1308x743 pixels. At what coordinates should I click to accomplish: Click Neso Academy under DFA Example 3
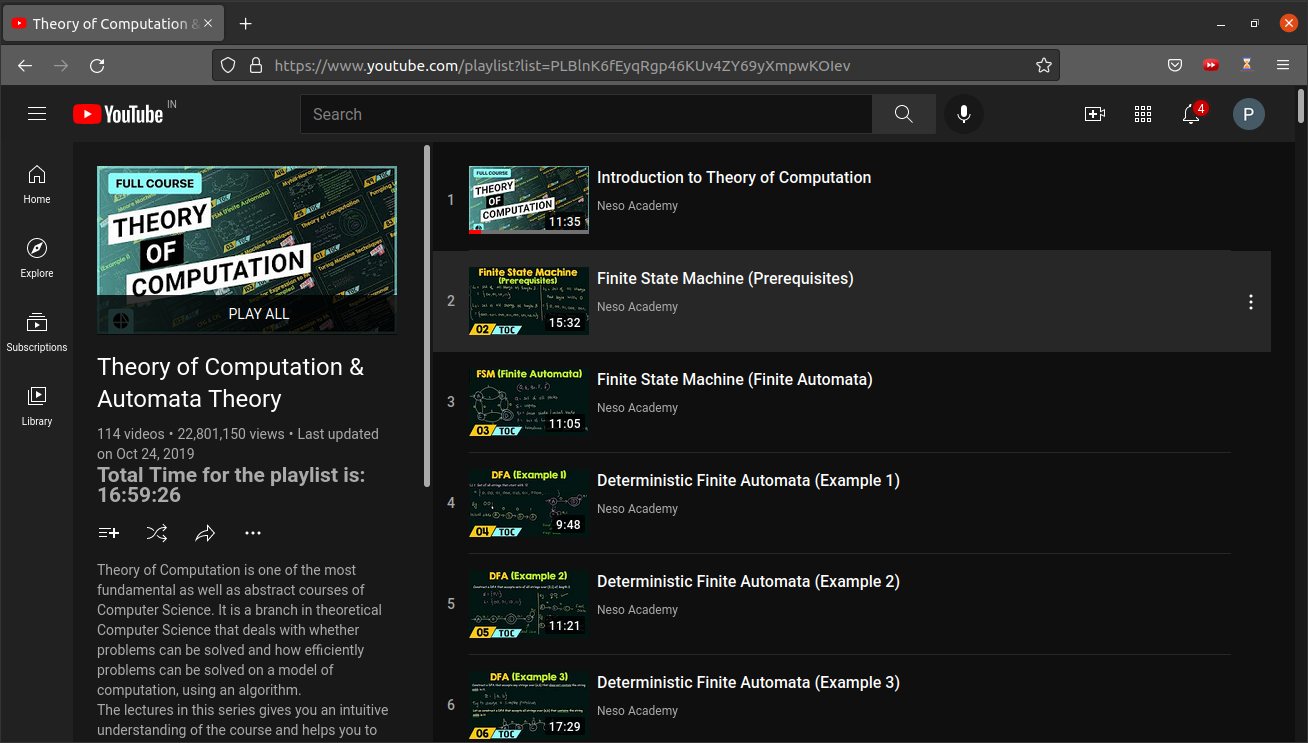pyautogui.click(x=637, y=711)
